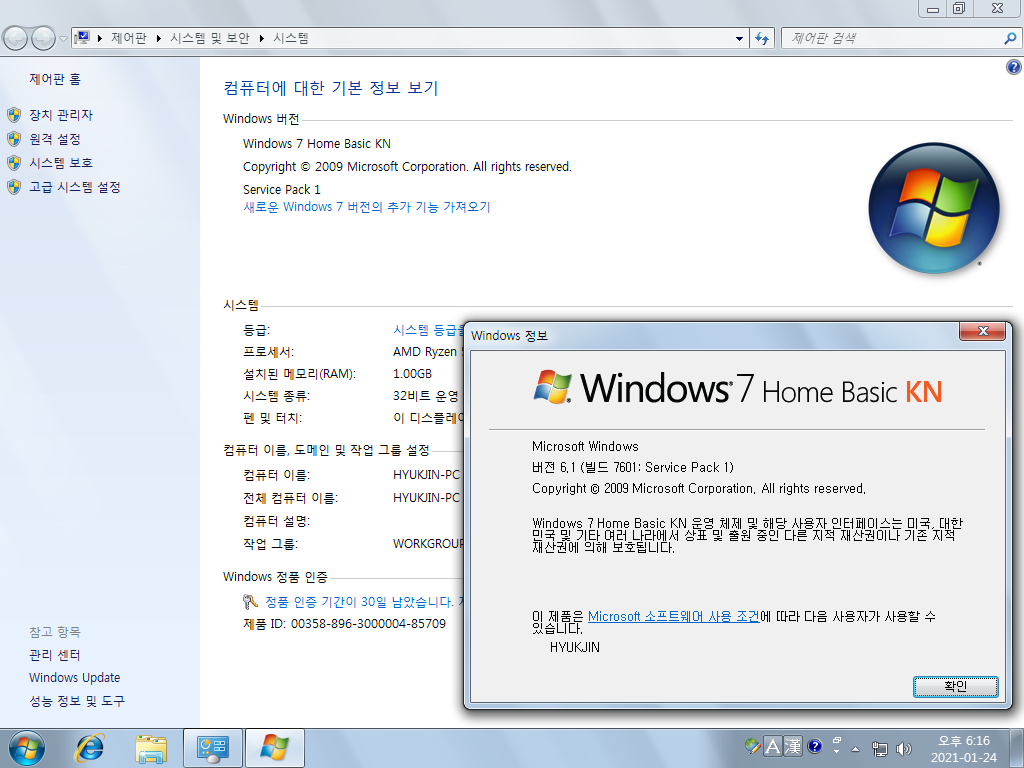
Task: Open help with the blue question icon
Action: click(x=1014, y=67)
